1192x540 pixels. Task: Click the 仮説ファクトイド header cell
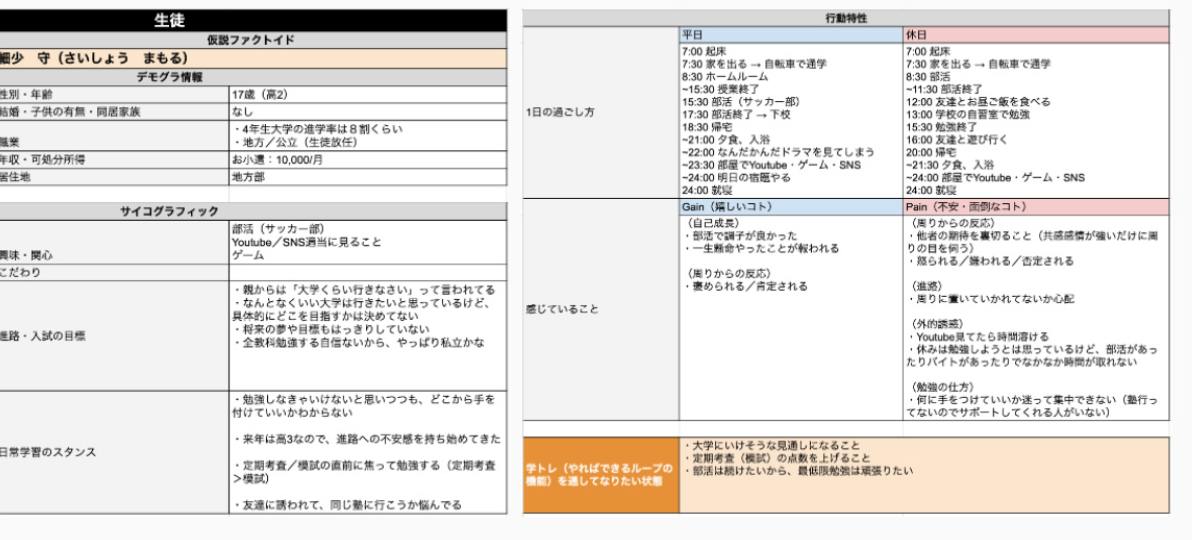pos(252,40)
